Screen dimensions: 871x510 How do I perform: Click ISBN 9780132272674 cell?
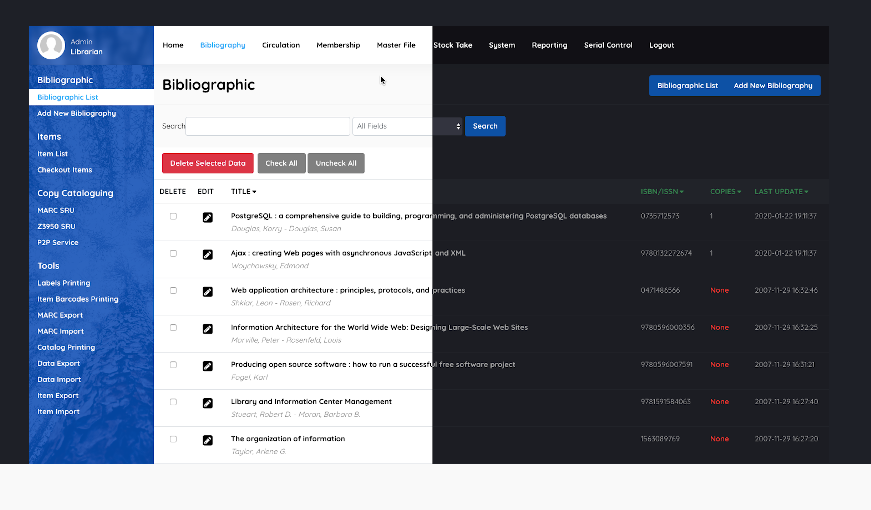click(666, 253)
